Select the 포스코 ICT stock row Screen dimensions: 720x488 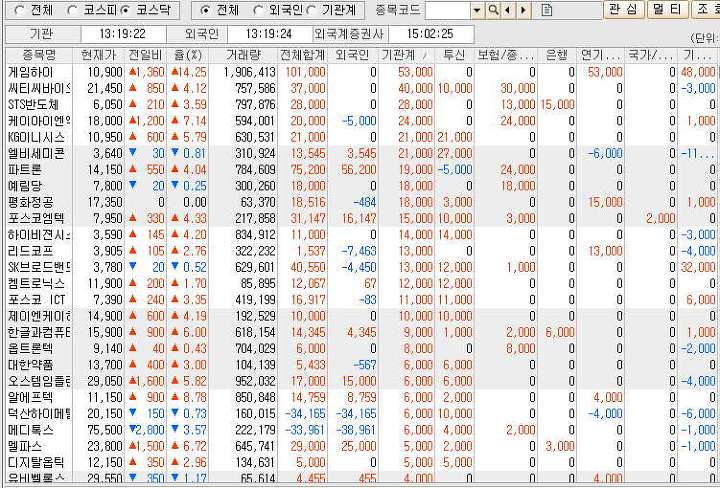coord(363,300)
